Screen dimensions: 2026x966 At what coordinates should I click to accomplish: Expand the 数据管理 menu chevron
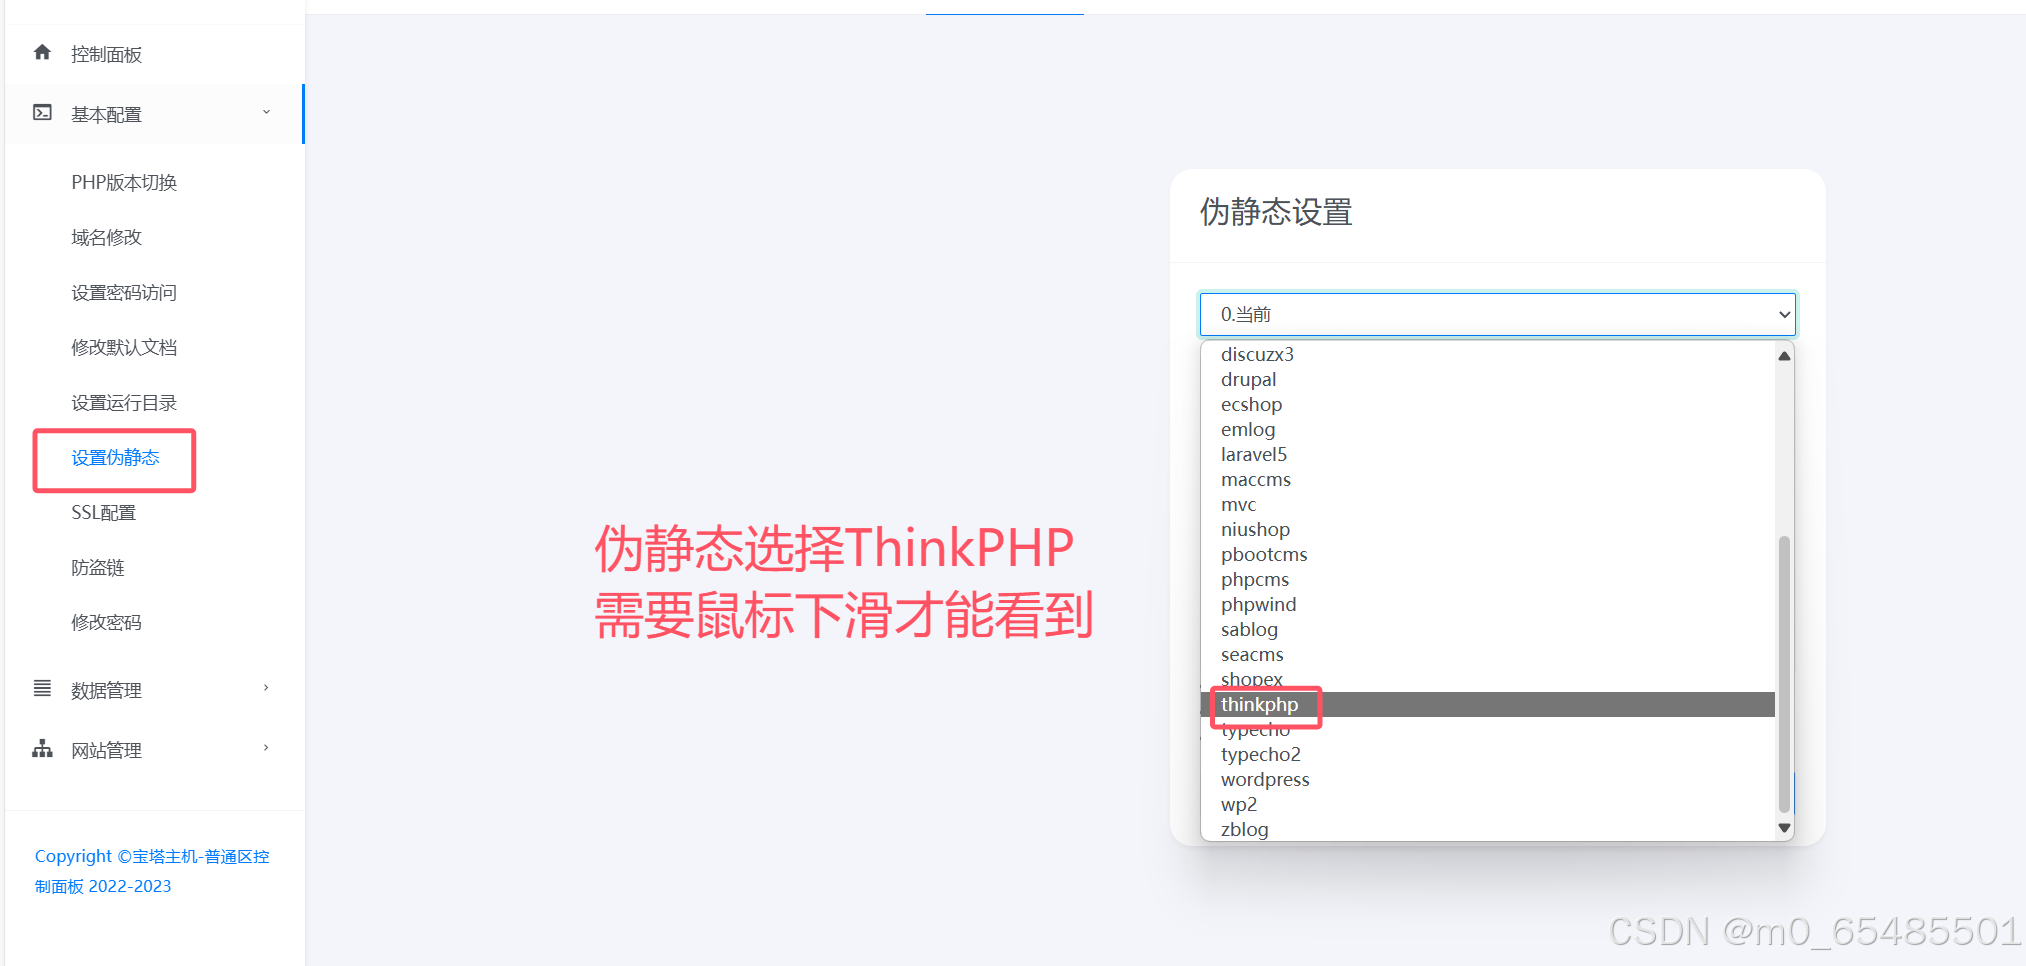click(266, 688)
